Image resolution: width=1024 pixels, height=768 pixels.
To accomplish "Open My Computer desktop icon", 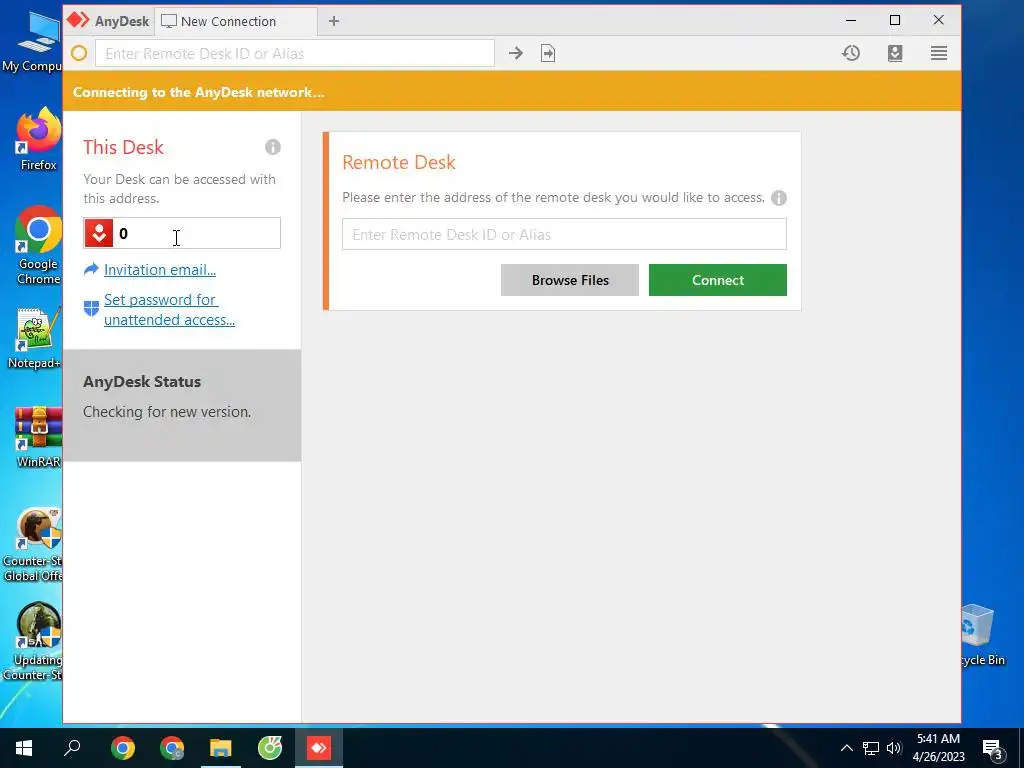I will point(33,41).
